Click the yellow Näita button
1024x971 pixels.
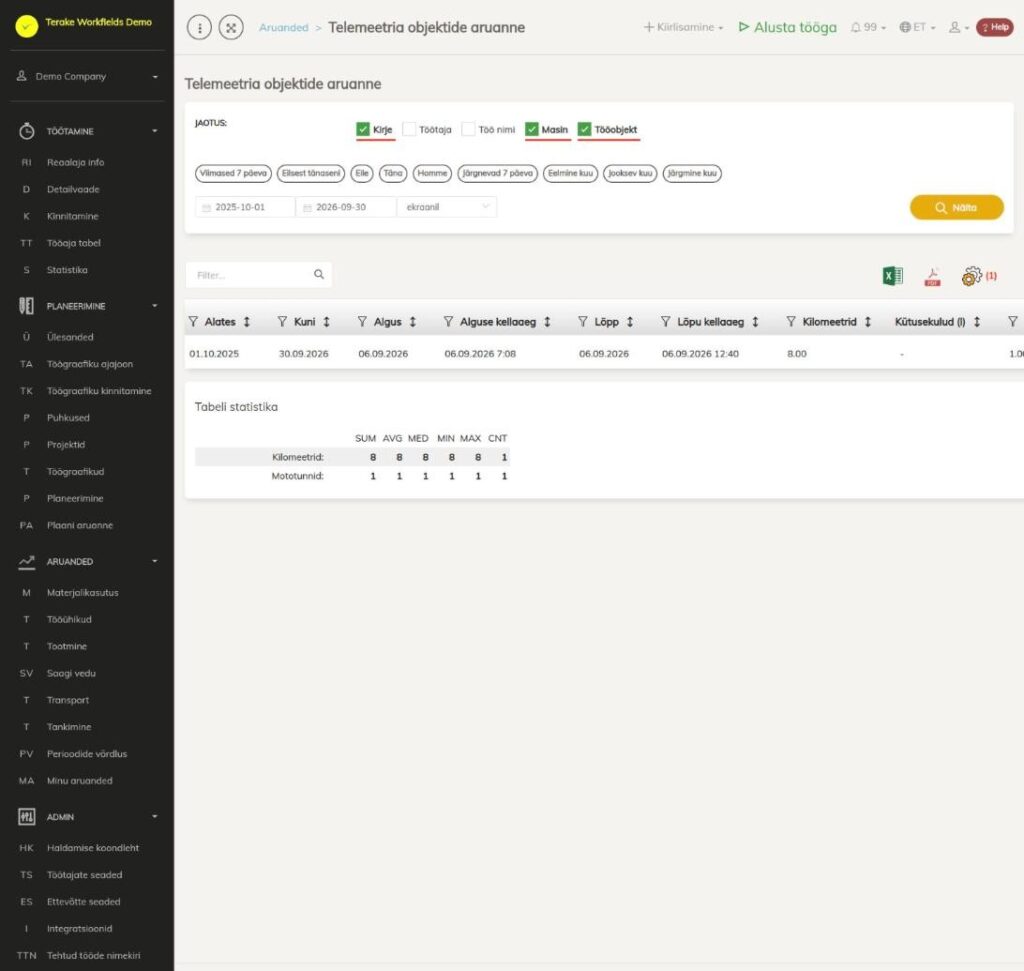coord(956,208)
